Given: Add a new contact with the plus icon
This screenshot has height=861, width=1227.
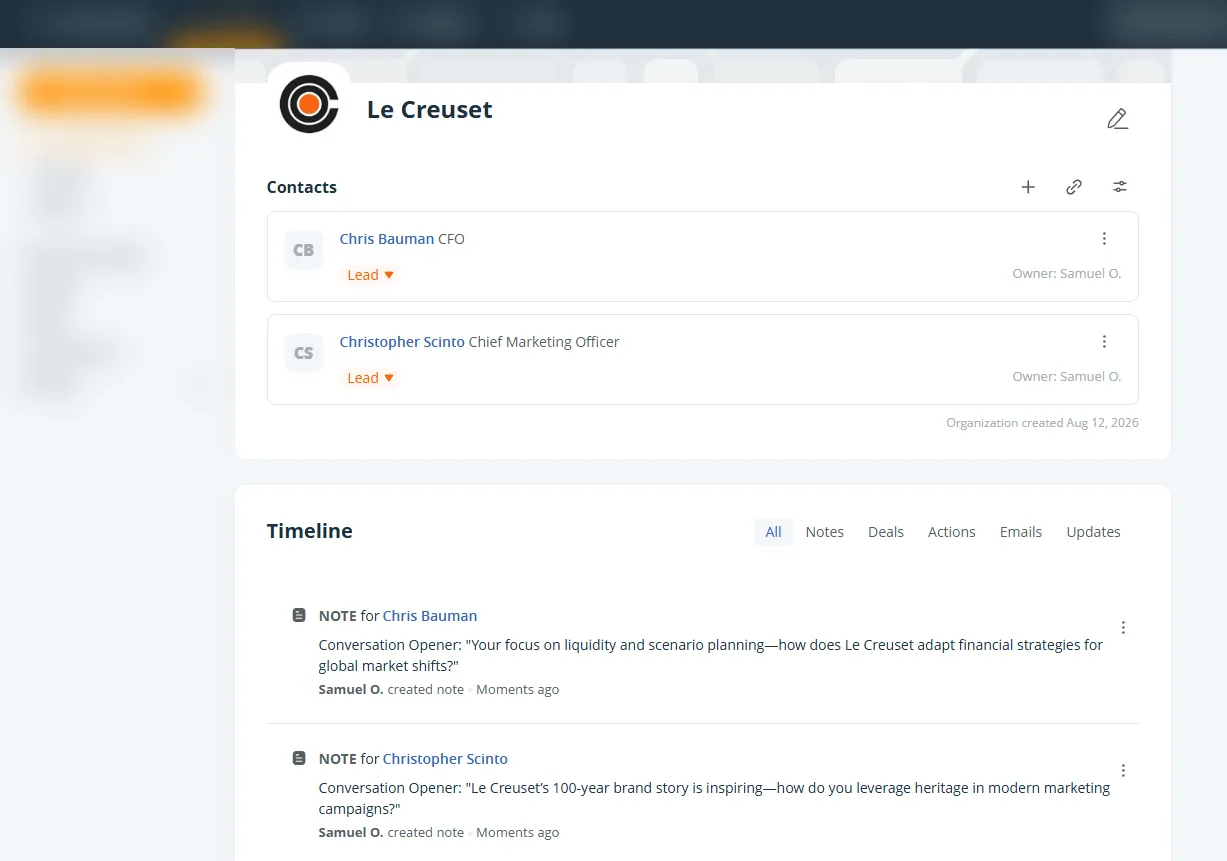Looking at the screenshot, I should (x=1028, y=187).
